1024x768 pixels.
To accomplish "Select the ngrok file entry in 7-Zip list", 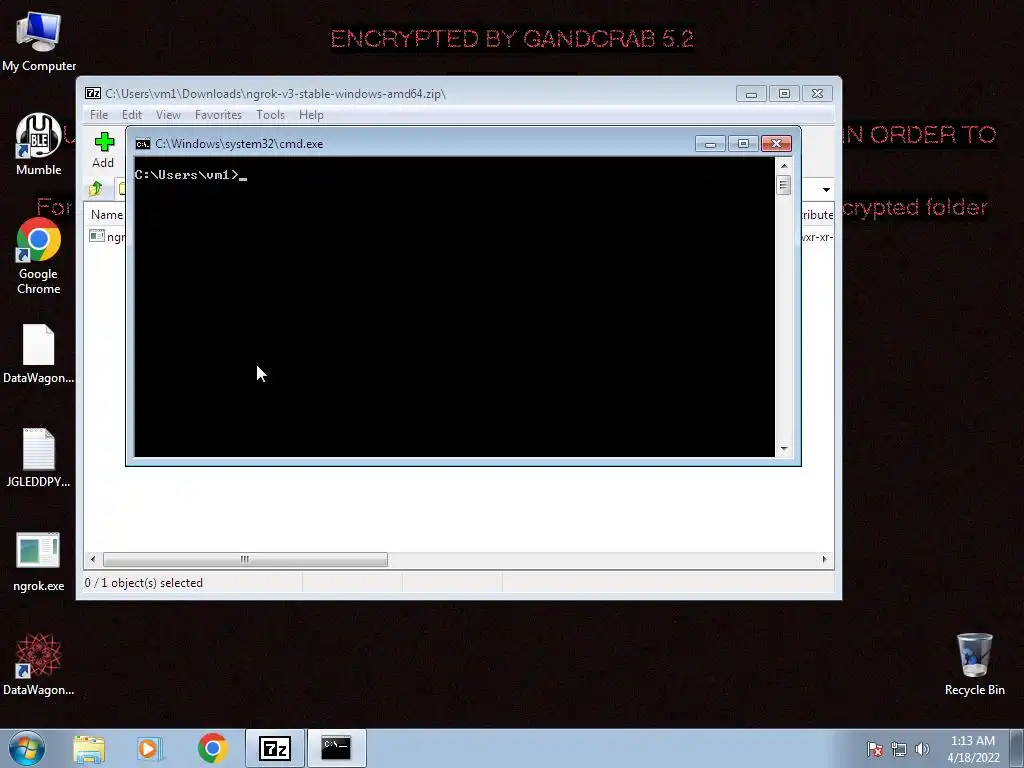I will (x=107, y=236).
